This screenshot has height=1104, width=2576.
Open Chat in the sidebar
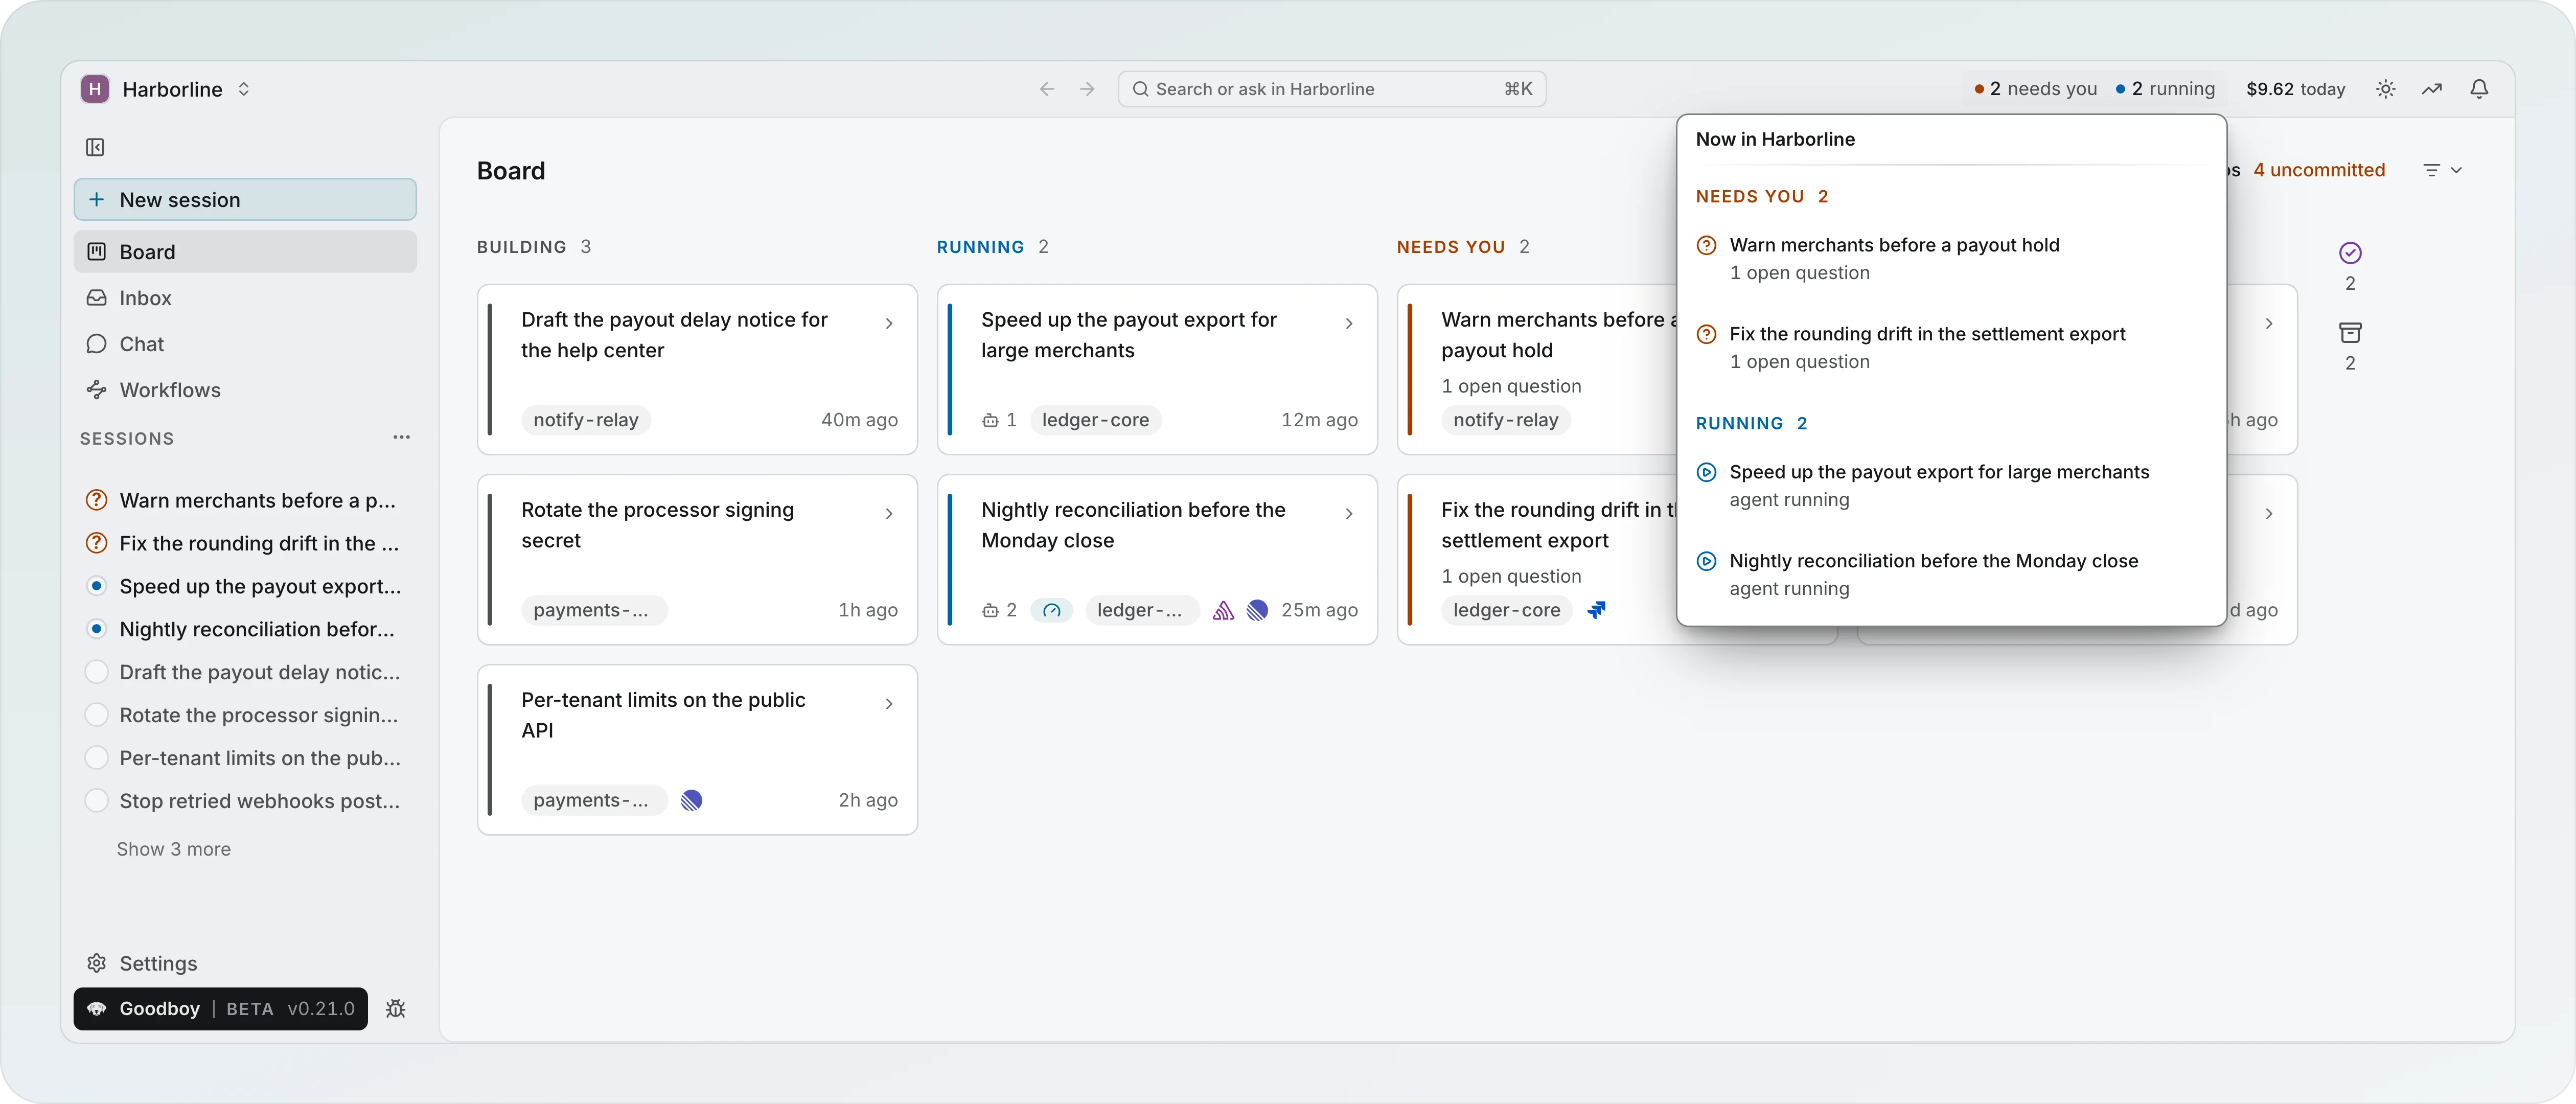245,344
